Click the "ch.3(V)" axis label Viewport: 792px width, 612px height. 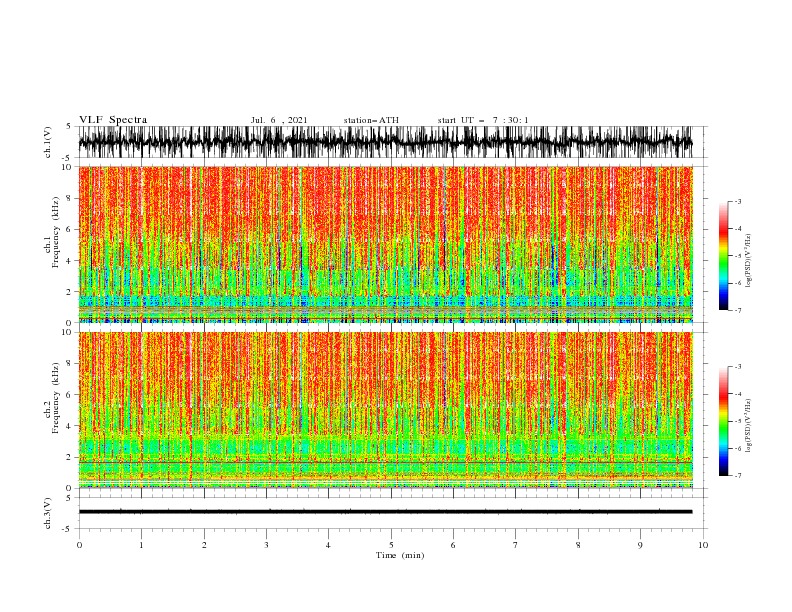click(x=48, y=513)
